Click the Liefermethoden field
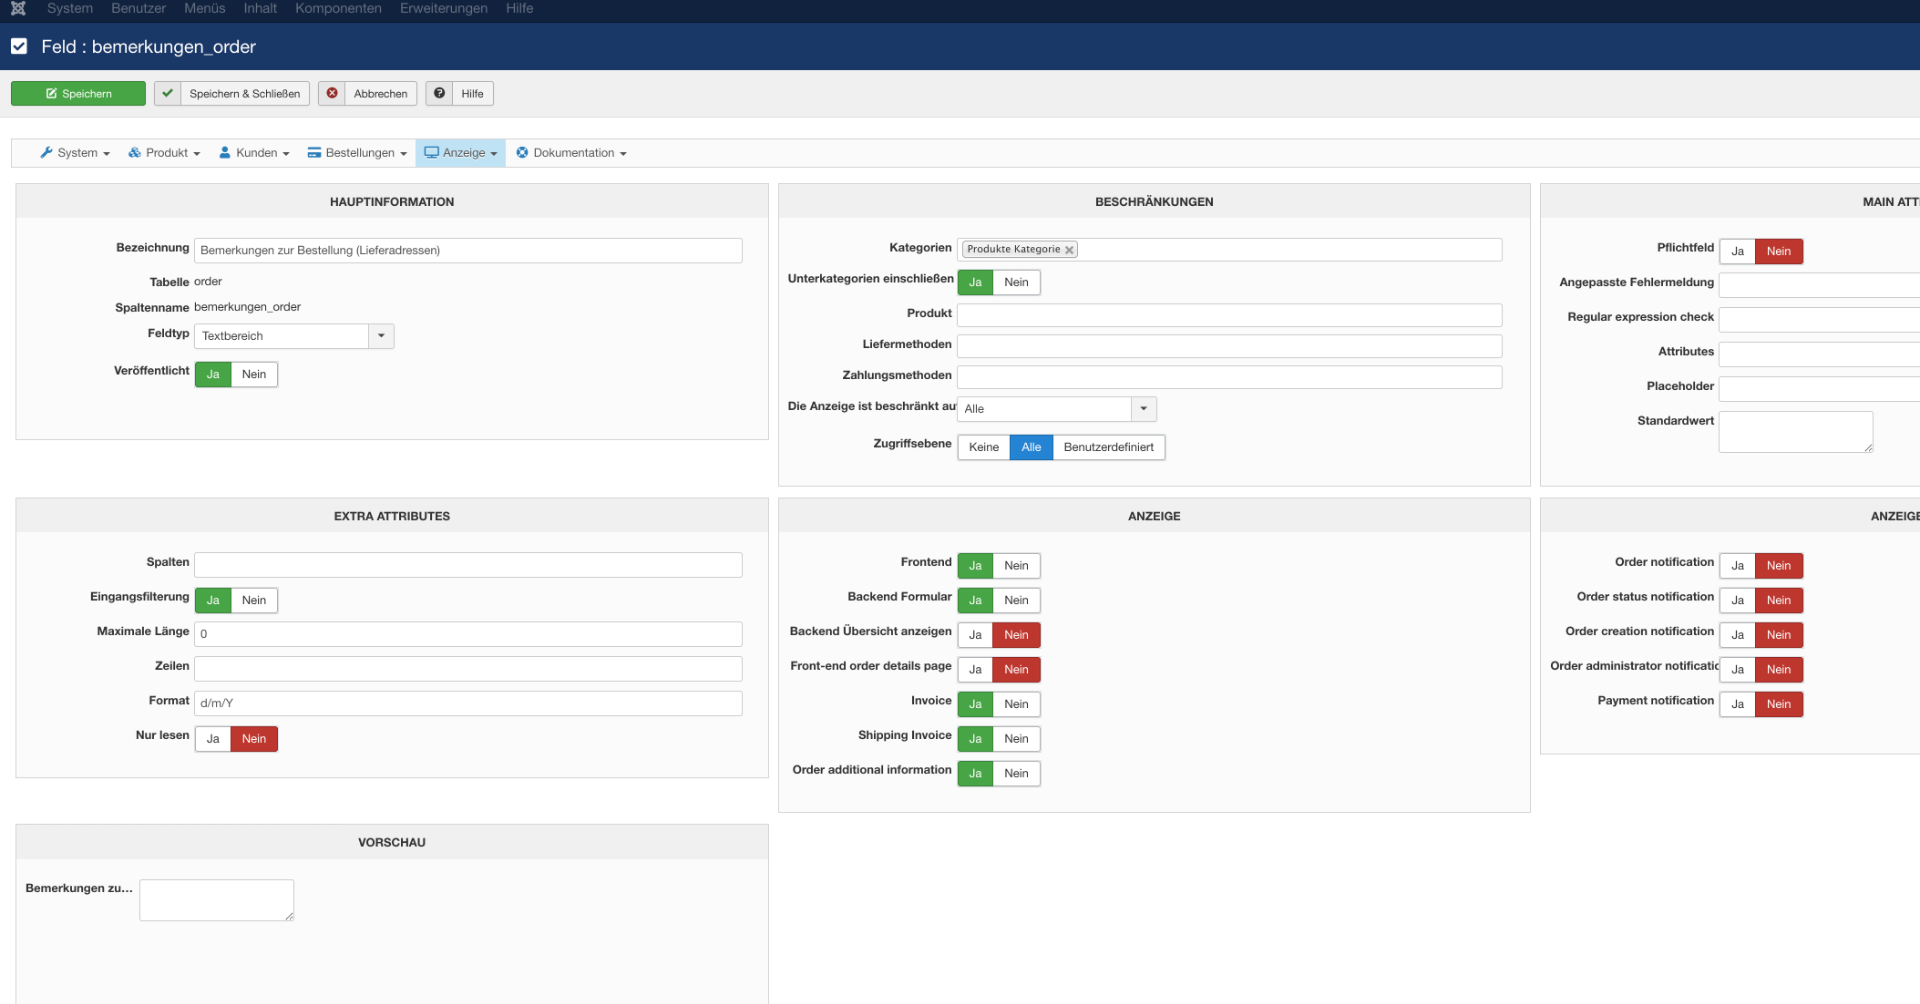This screenshot has height=1004, width=1920. coord(1230,346)
